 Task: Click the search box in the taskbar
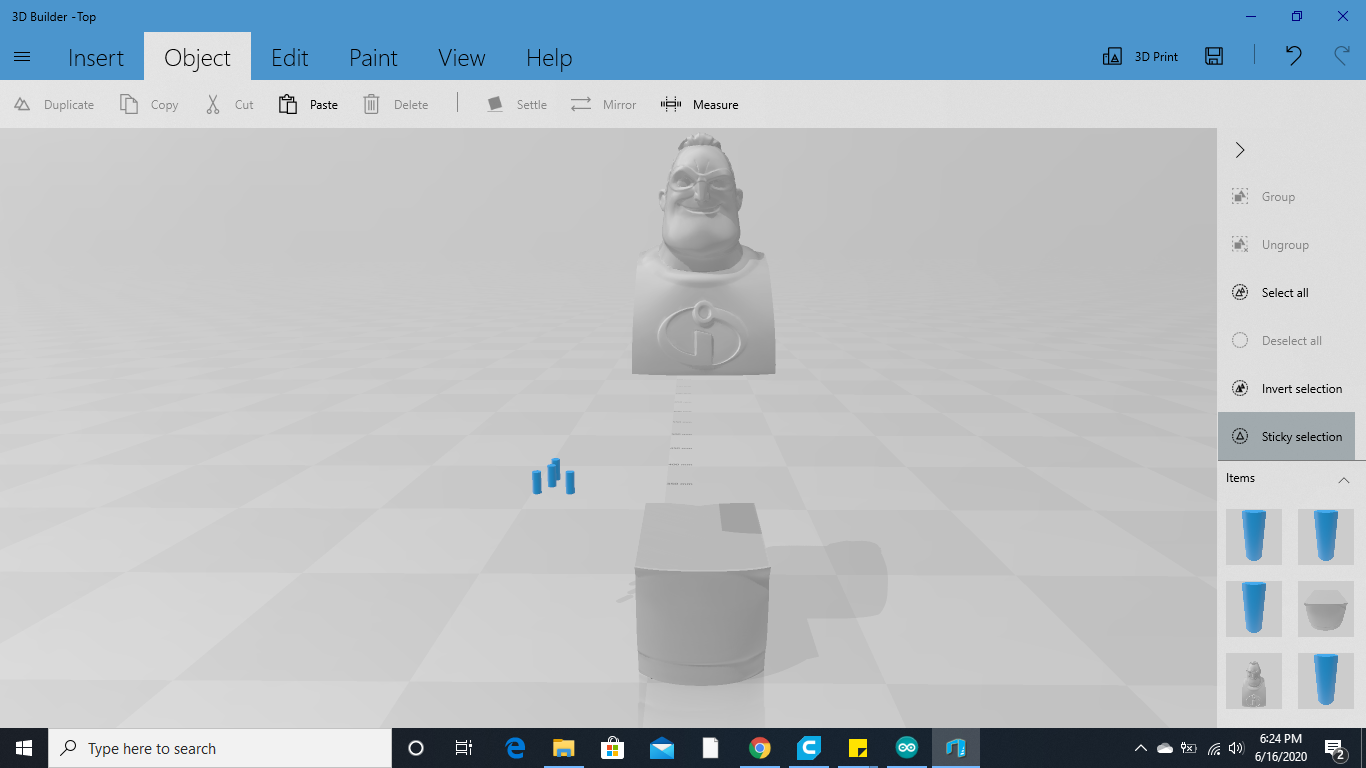point(220,747)
